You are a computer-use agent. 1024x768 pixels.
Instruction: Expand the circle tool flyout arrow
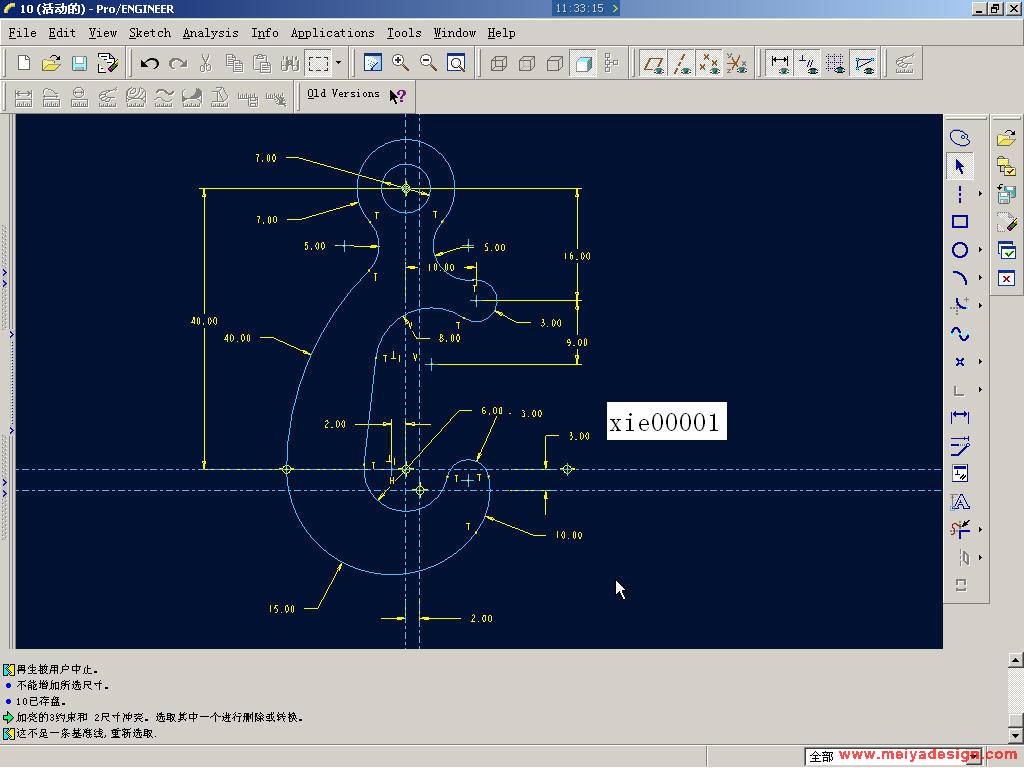(x=980, y=250)
